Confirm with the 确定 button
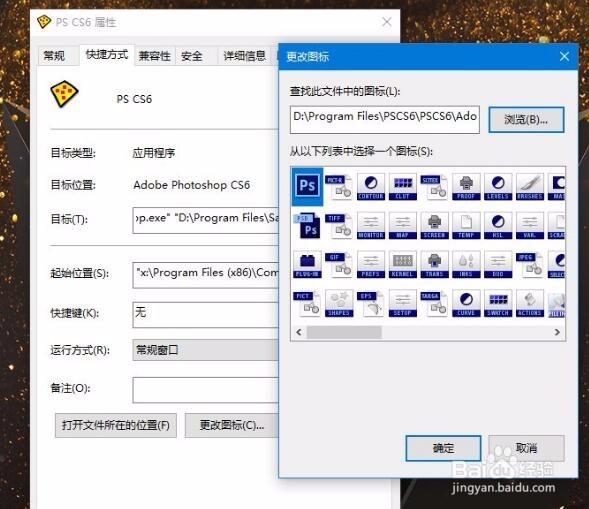 (x=443, y=448)
